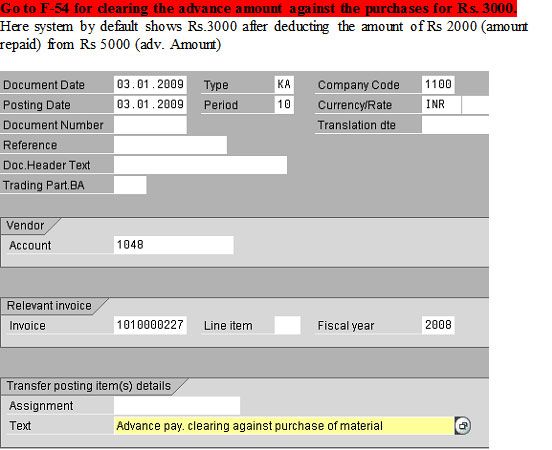Image resolution: width=552 pixels, height=450 pixels.
Task: Select the Trading Part.BA field
Action: pos(130,185)
